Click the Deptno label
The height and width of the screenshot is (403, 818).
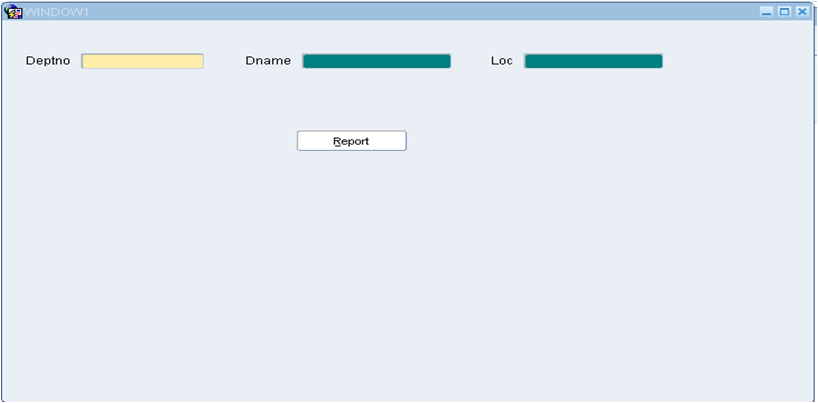coord(48,61)
